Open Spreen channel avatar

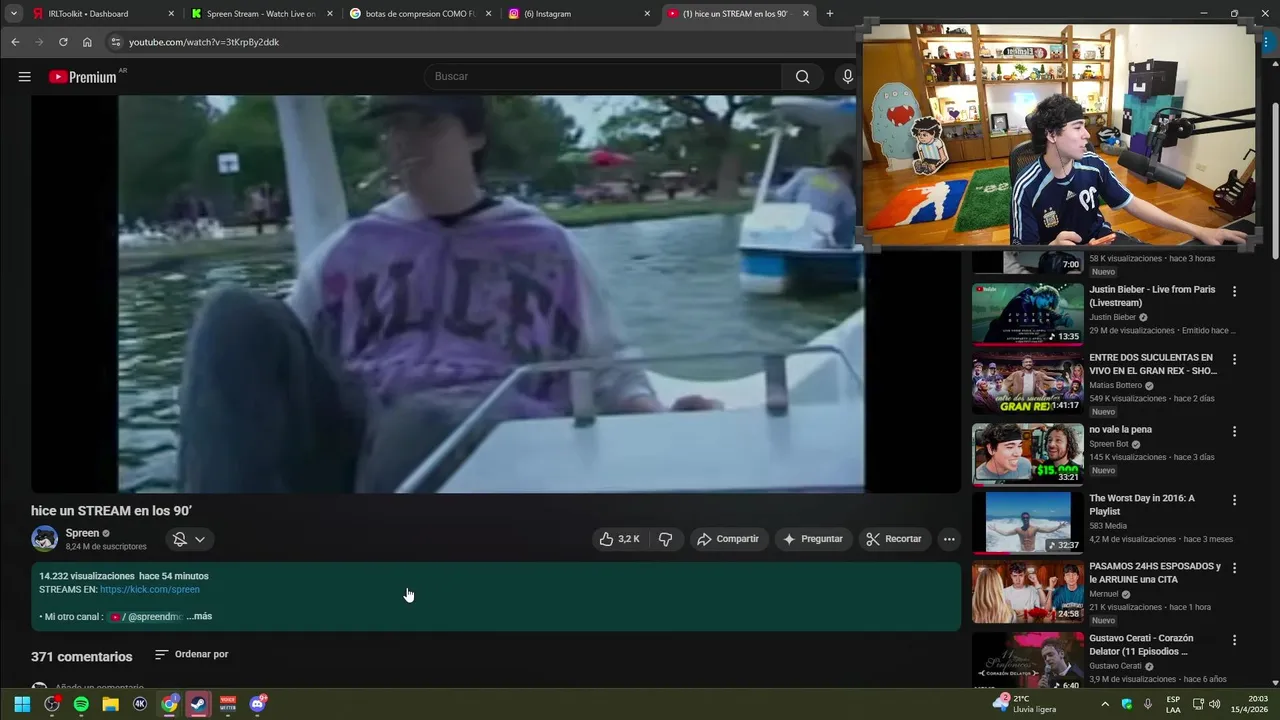click(x=44, y=539)
